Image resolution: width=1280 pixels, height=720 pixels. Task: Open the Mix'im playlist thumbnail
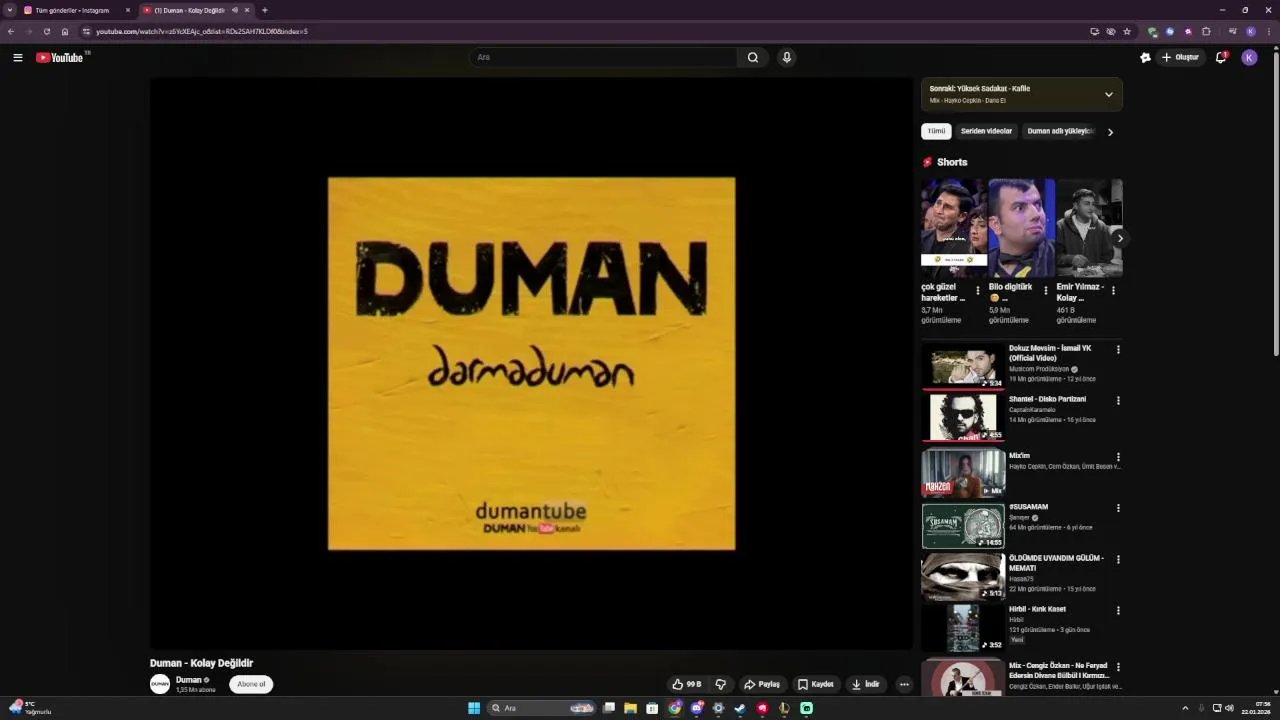(963, 472)
